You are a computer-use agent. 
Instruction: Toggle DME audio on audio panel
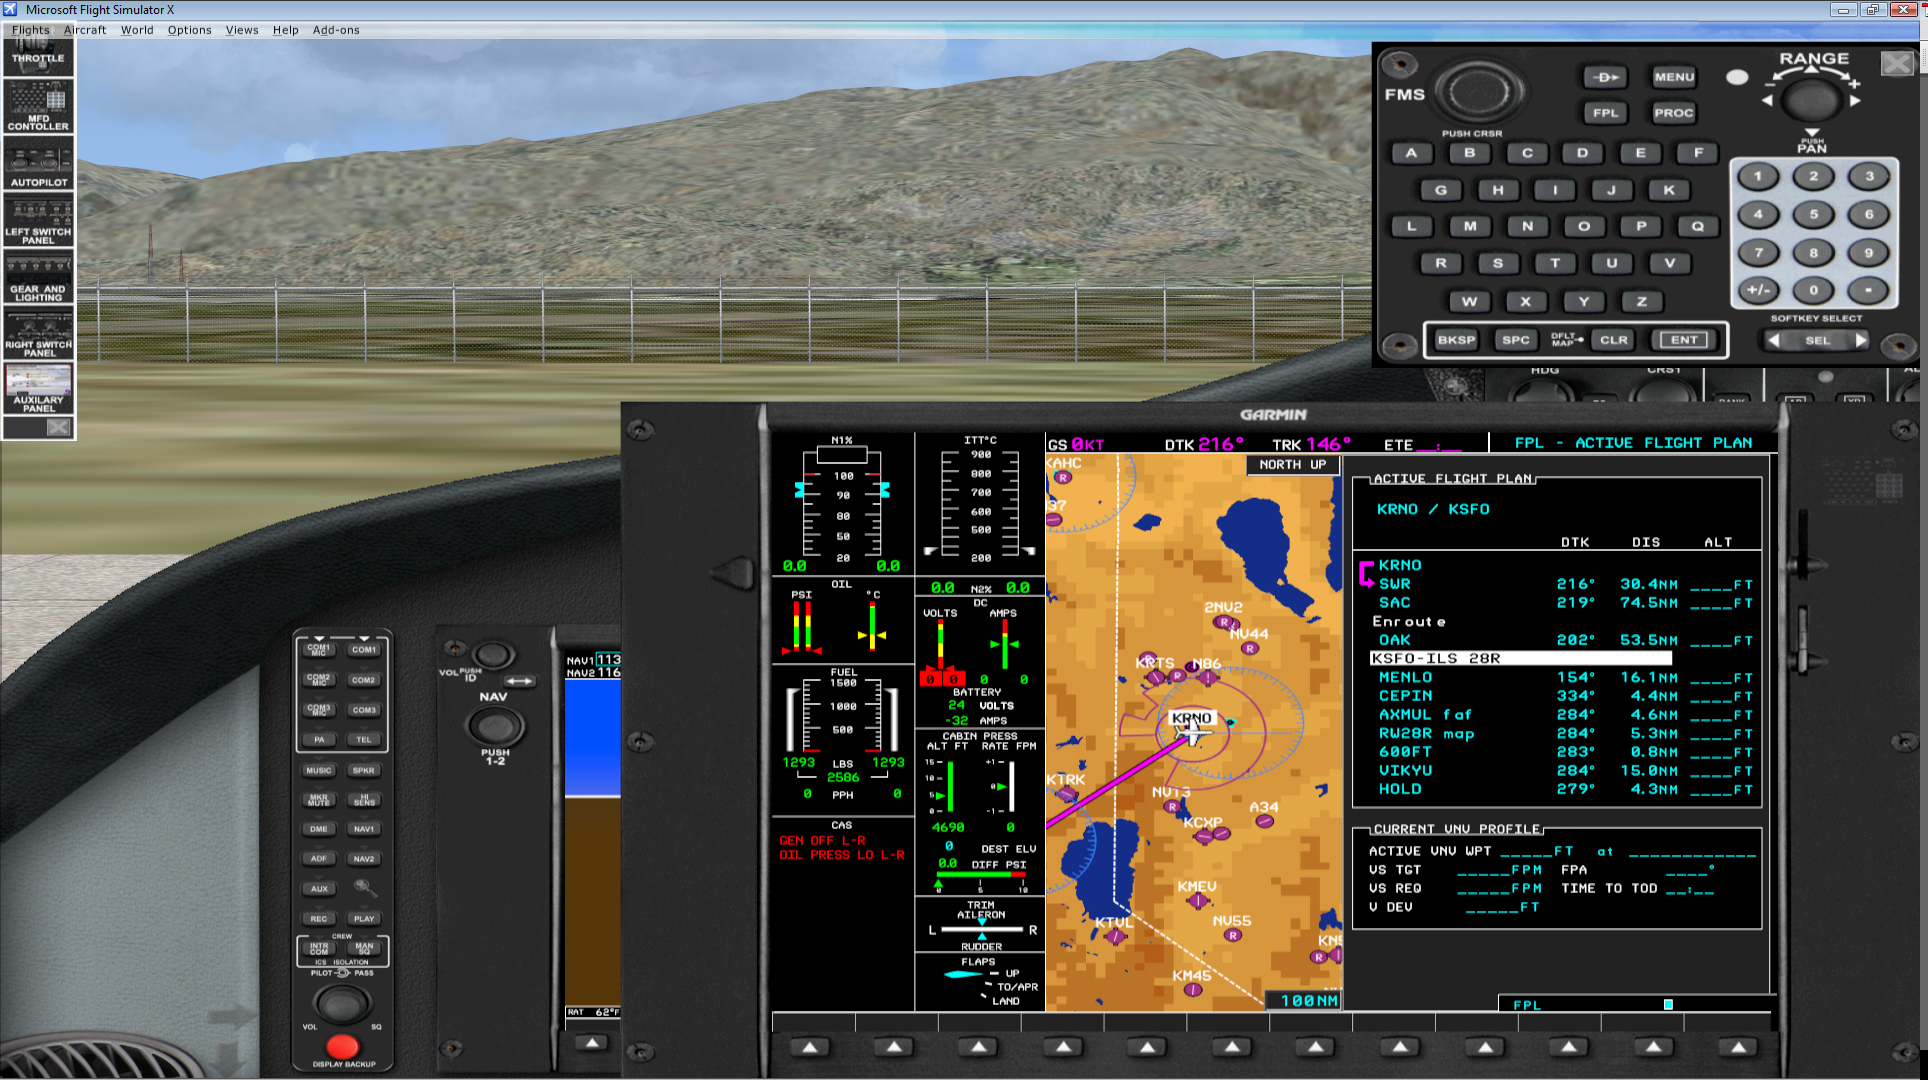tap(319, 829)
